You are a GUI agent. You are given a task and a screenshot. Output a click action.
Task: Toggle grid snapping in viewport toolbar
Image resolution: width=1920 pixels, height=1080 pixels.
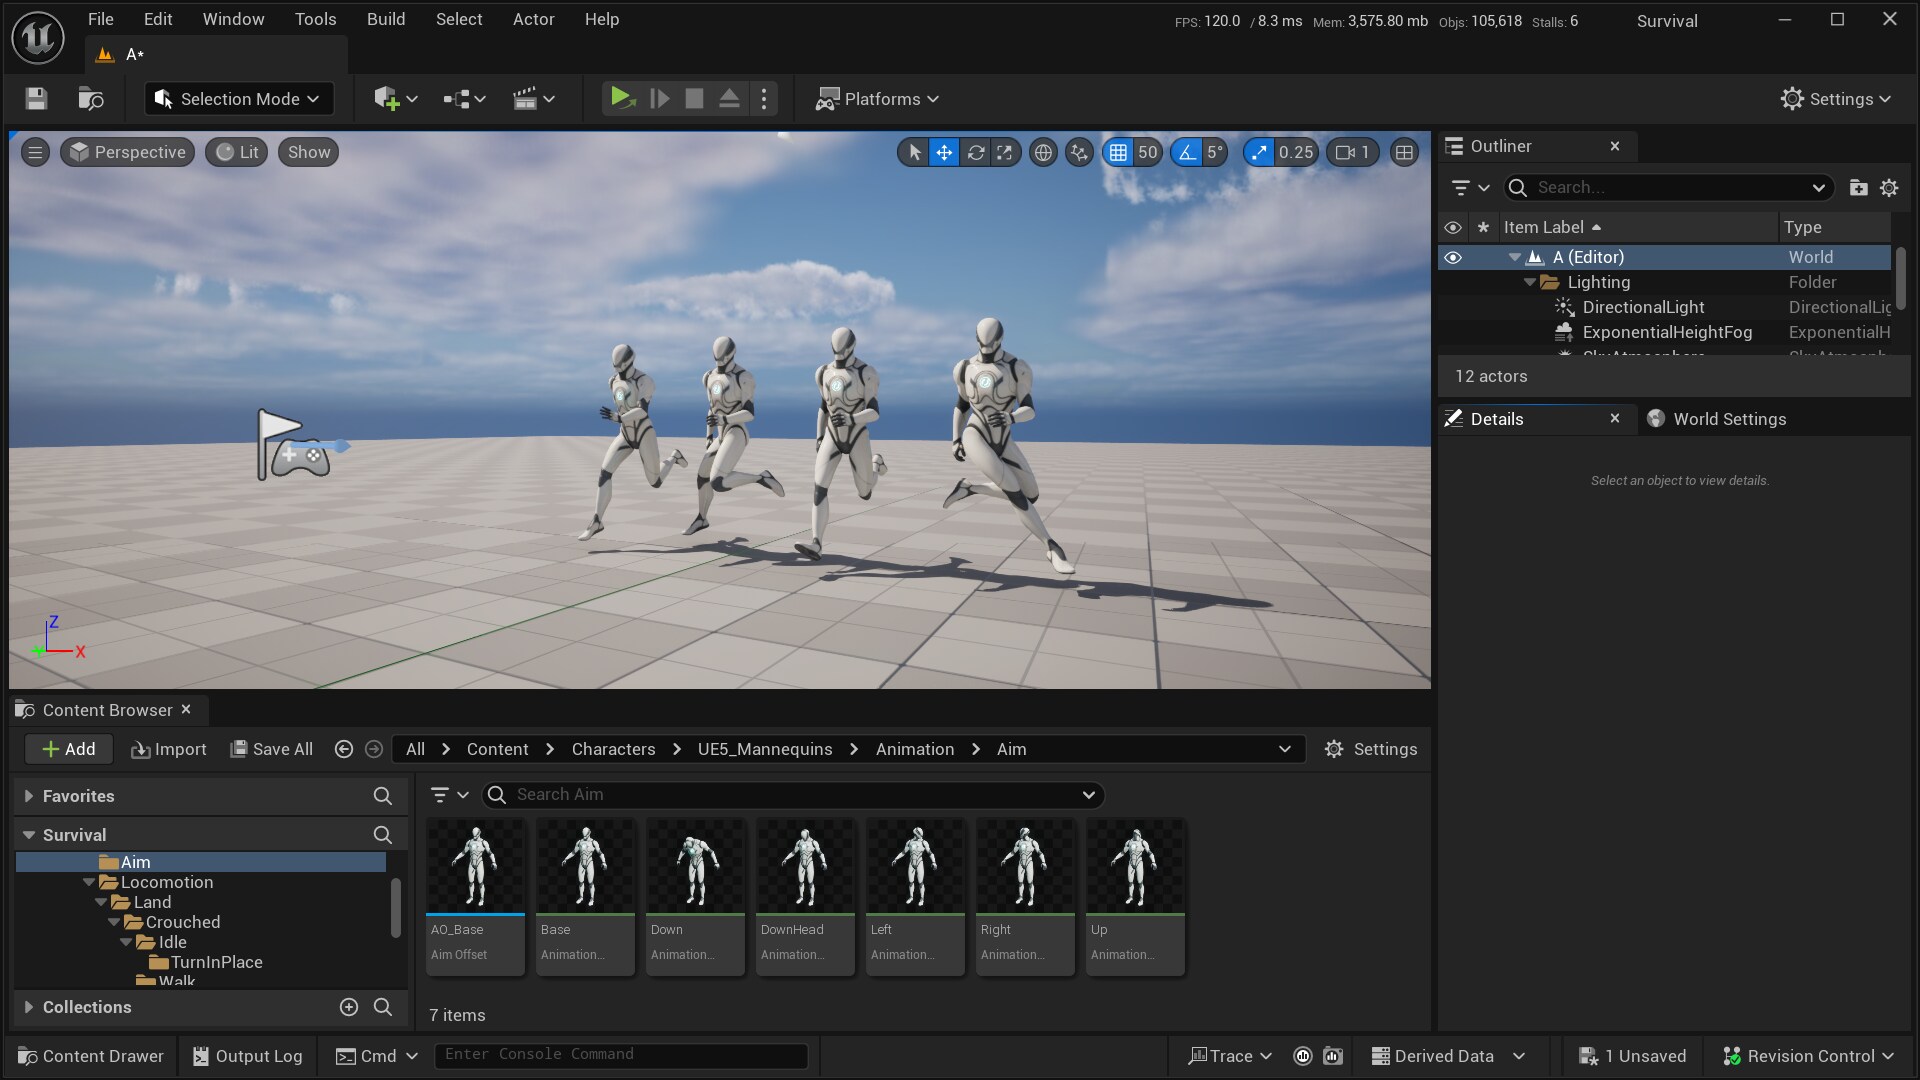pos(1118,152)
